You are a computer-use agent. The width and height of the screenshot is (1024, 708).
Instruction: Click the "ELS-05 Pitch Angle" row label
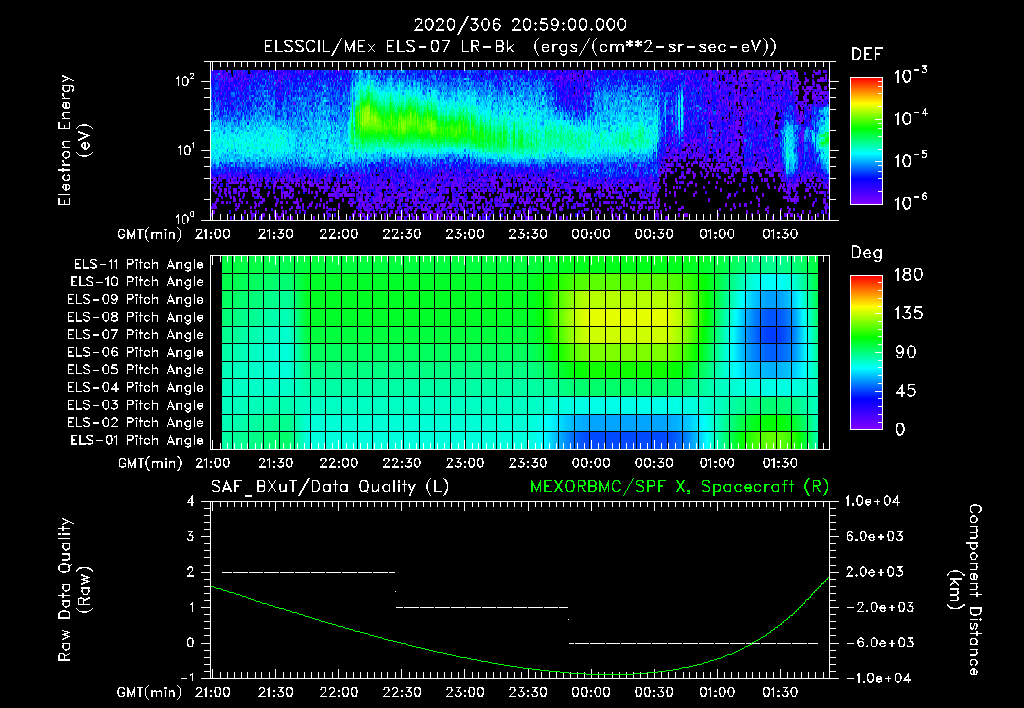(136, 370)
